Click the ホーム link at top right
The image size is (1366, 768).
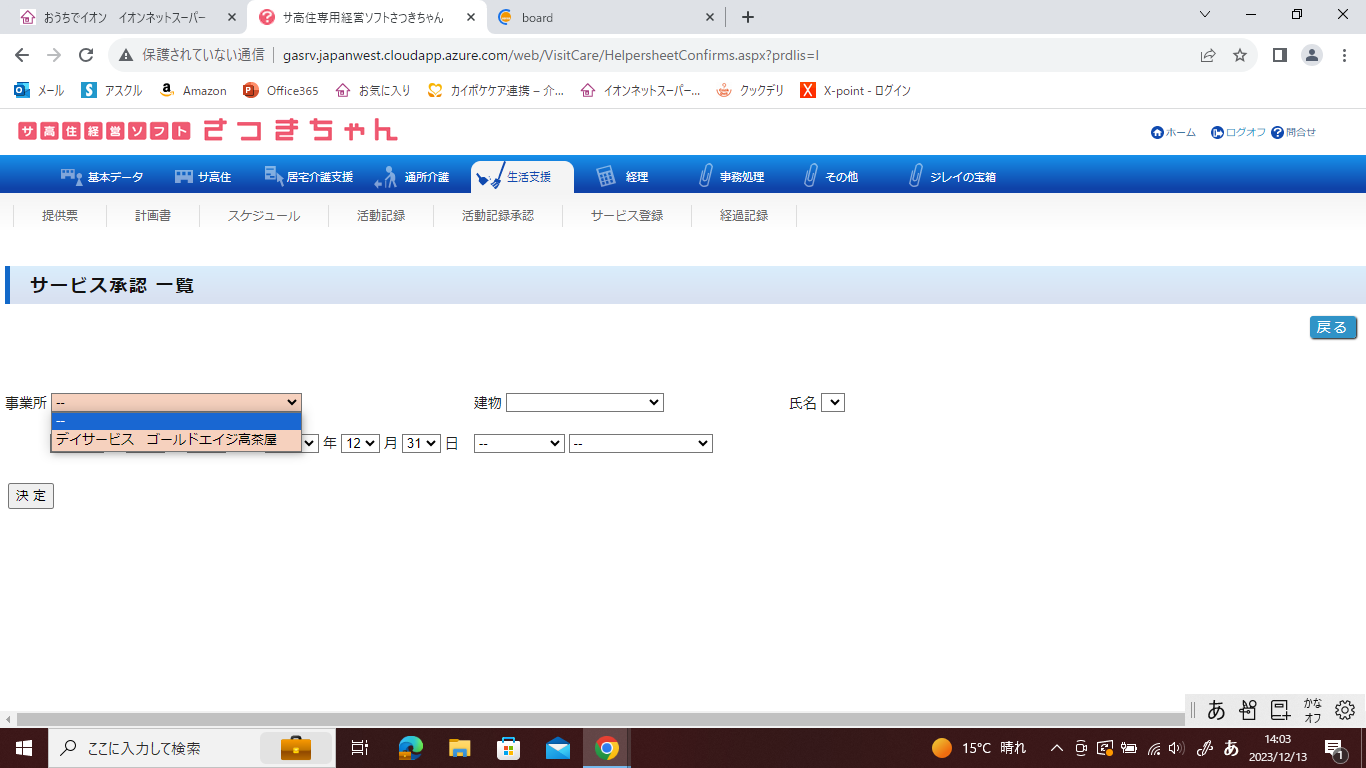[1173, 132]
